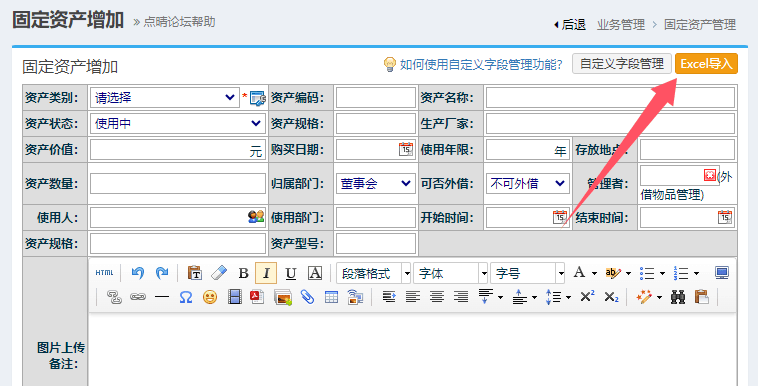Insert a table
This screenshot has height=386, width=758.
pyautogui.click(x=331, y=297)
